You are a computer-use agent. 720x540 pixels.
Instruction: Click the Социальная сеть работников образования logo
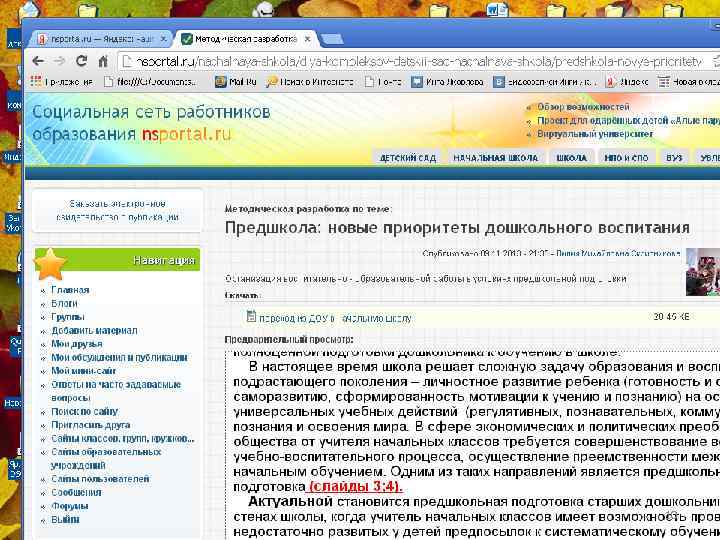pyautogui.click(x=151, y=123)
